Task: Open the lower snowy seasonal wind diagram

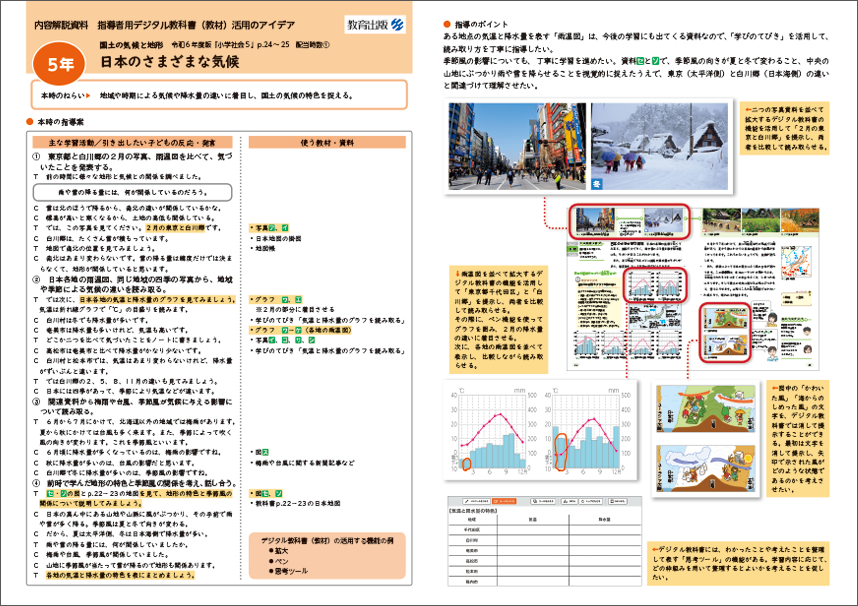Action: pyautogui.click(x=706, y=469)
